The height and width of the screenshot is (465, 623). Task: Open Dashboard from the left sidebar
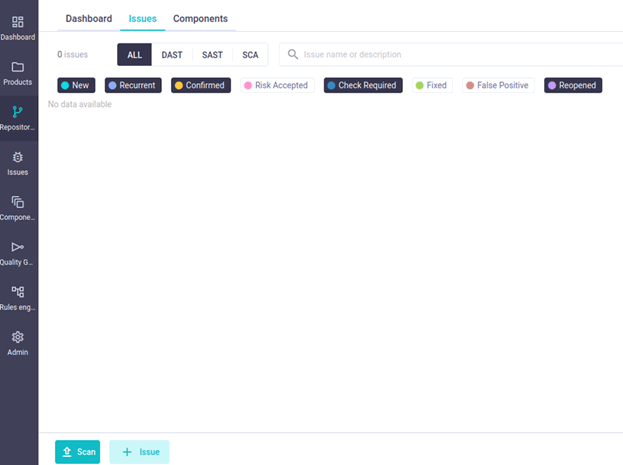pos(18,27)
